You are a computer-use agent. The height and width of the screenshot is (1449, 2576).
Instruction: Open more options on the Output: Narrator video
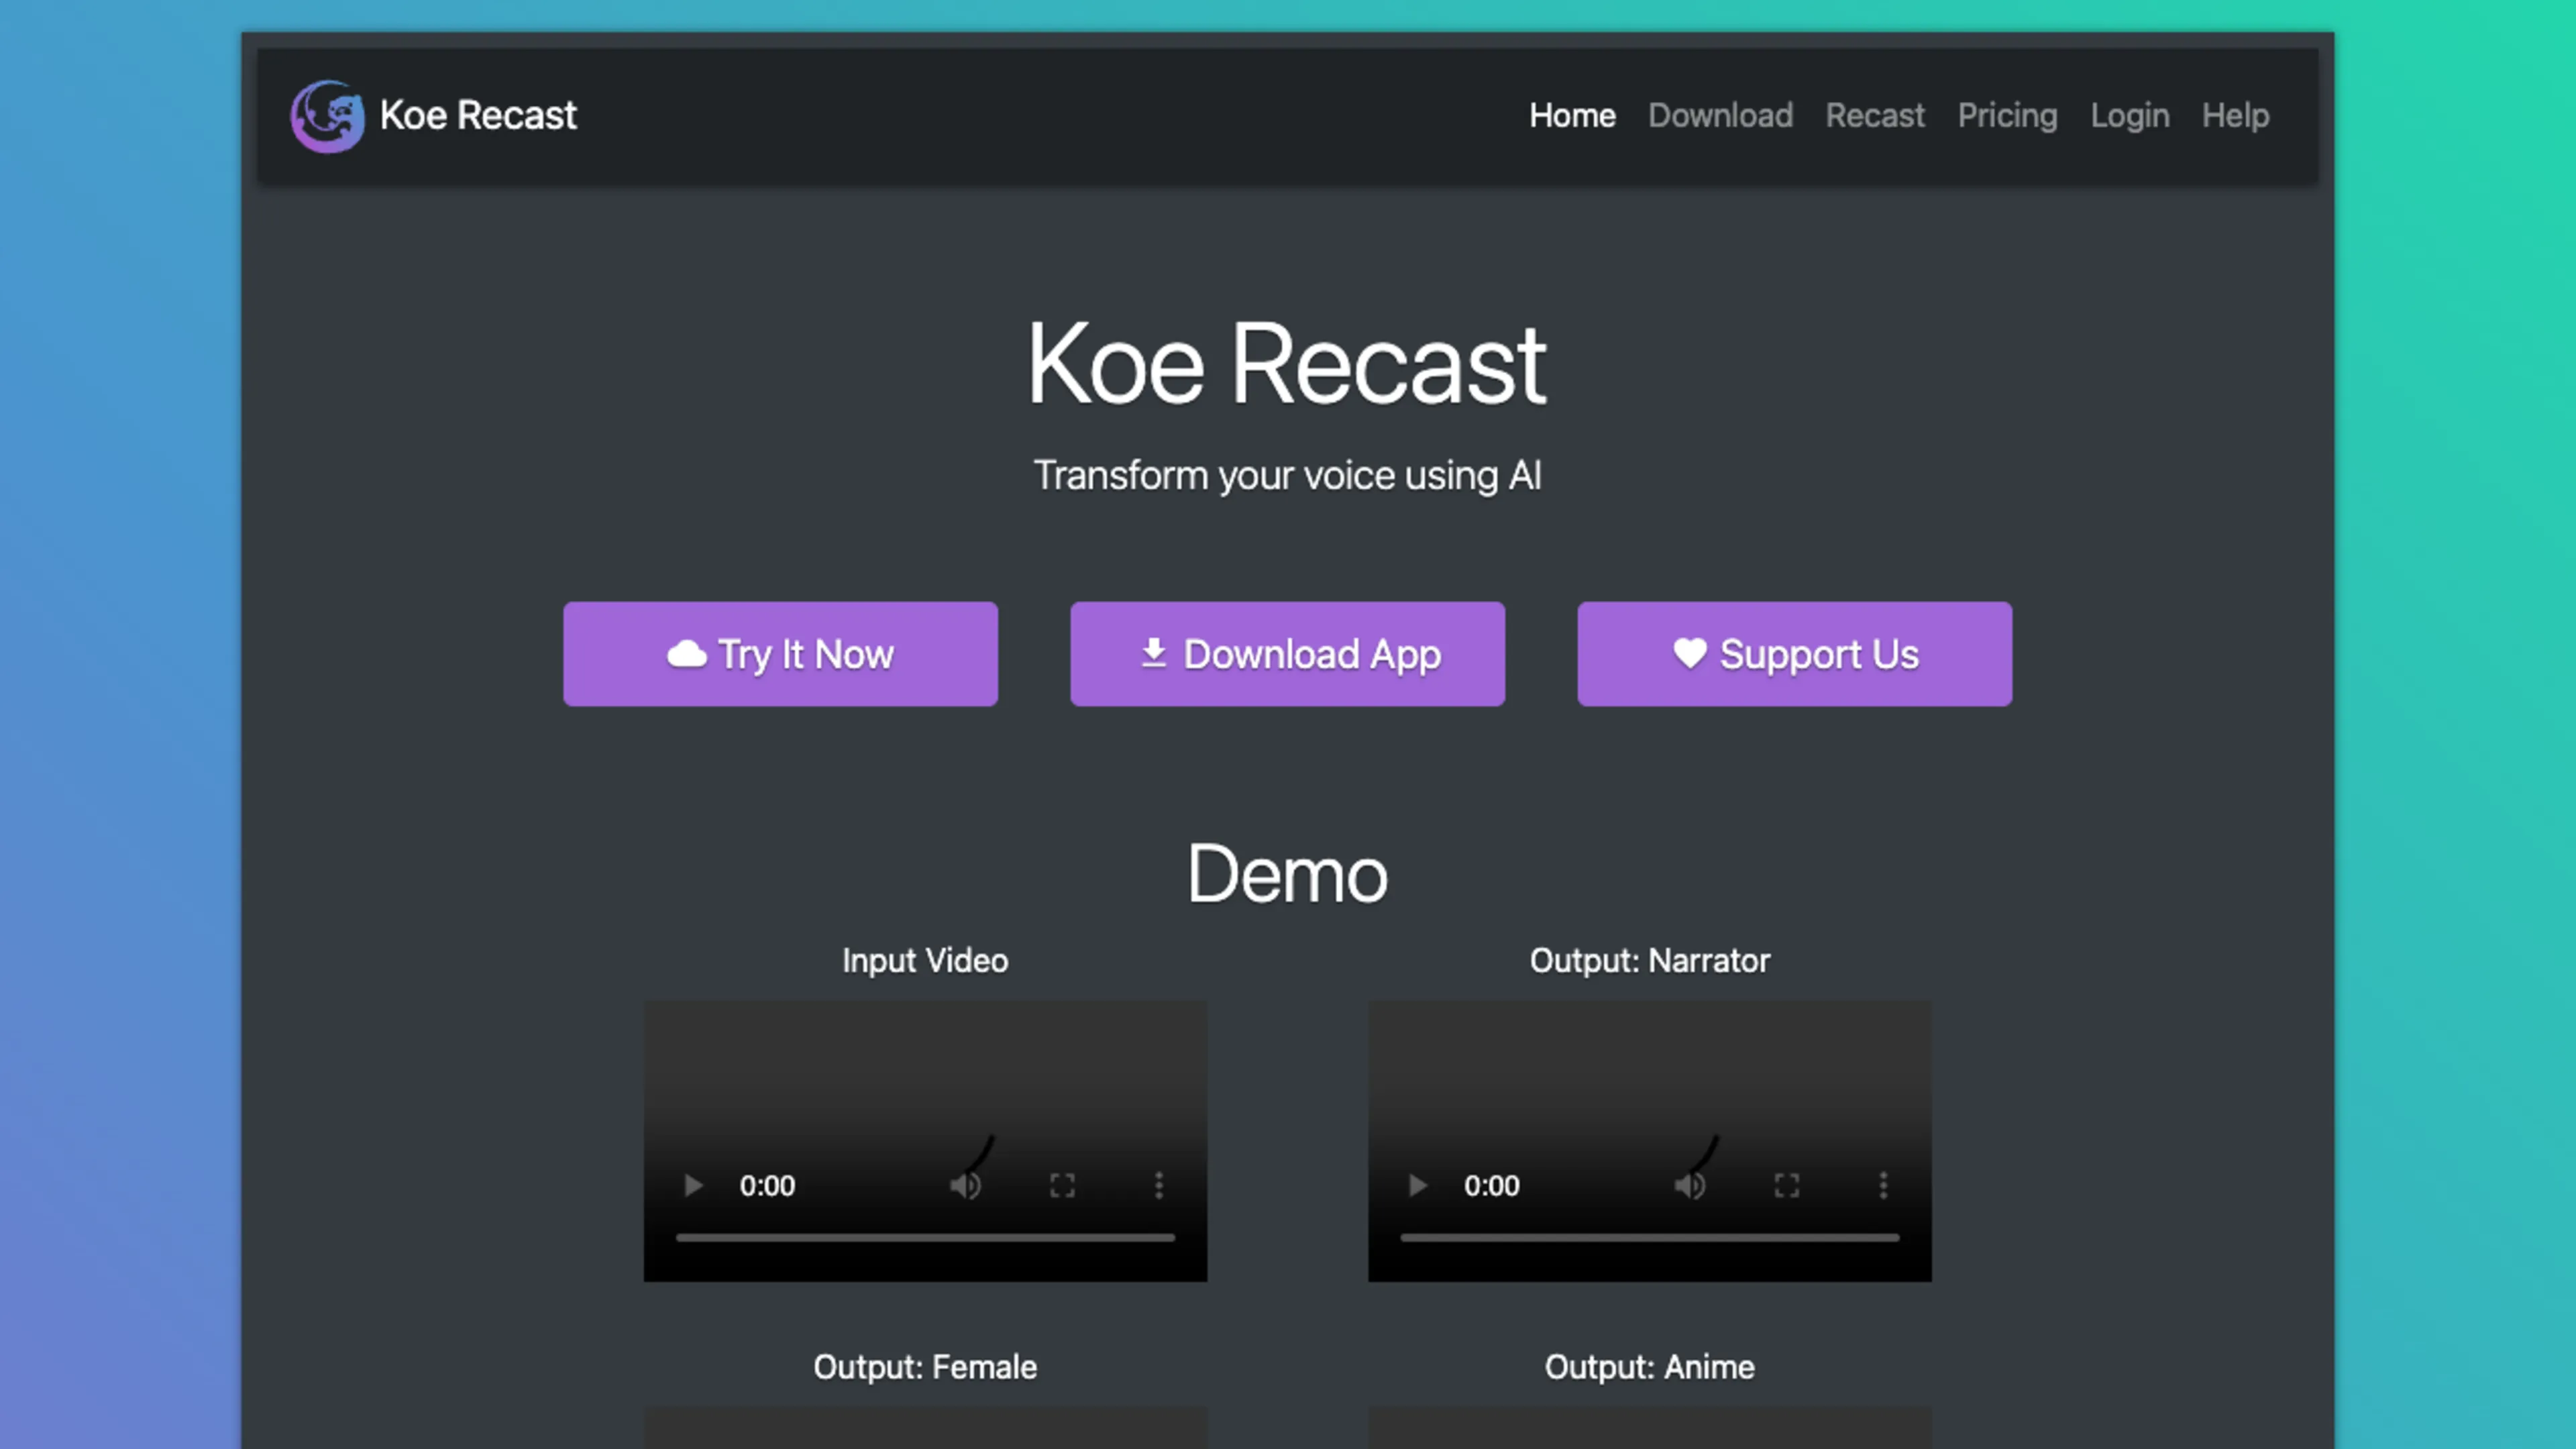pyautogui.click(x=1883, y=1186)
